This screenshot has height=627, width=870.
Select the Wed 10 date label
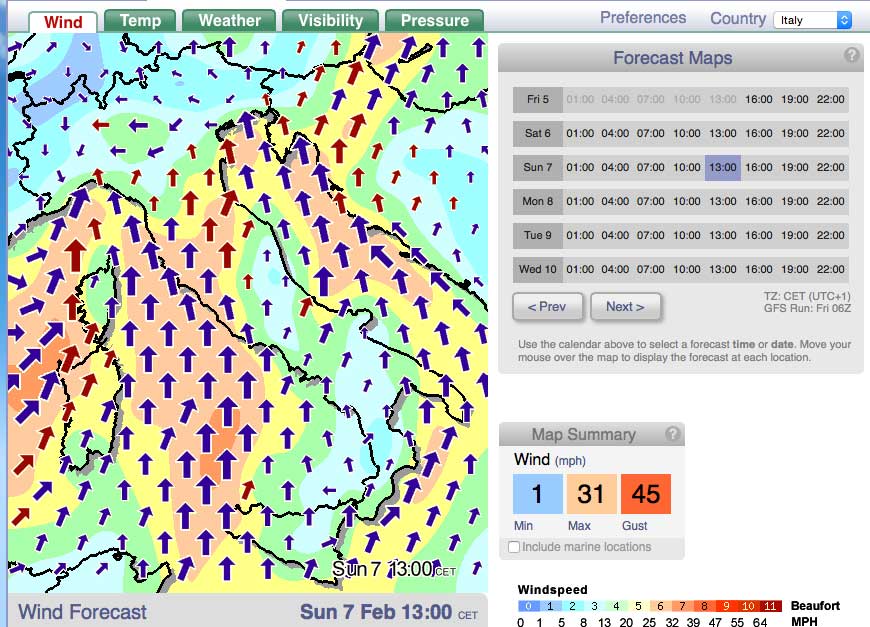(538, 269)
